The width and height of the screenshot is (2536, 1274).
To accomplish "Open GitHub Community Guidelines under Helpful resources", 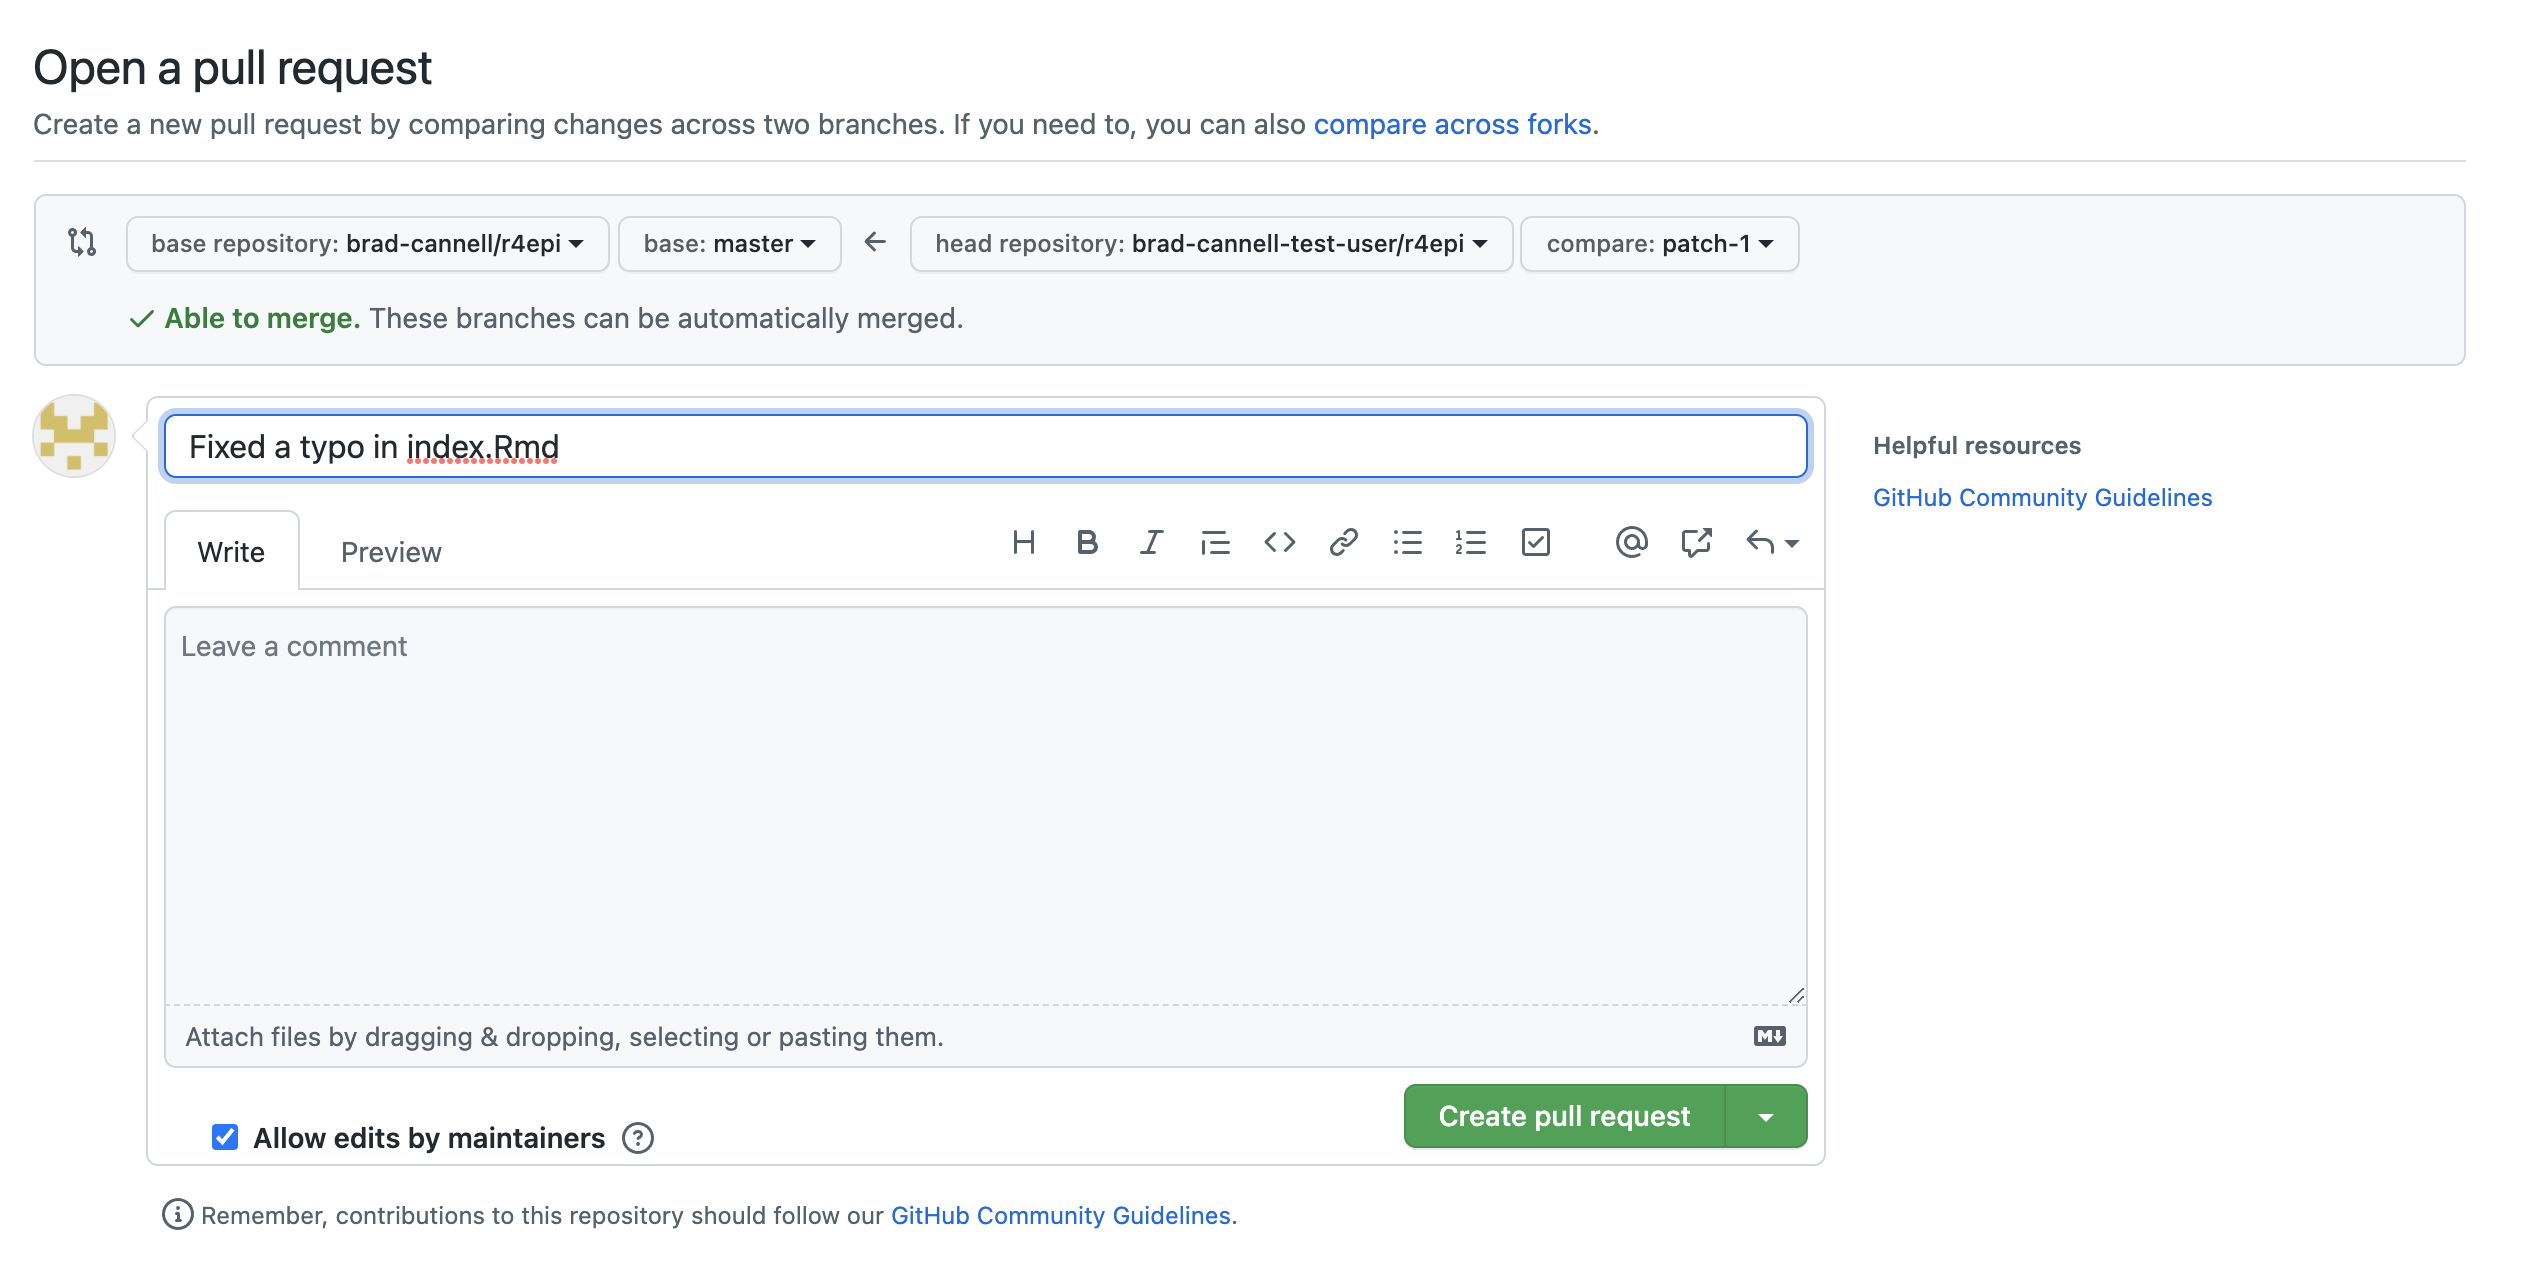I will tap(2042, 497).
